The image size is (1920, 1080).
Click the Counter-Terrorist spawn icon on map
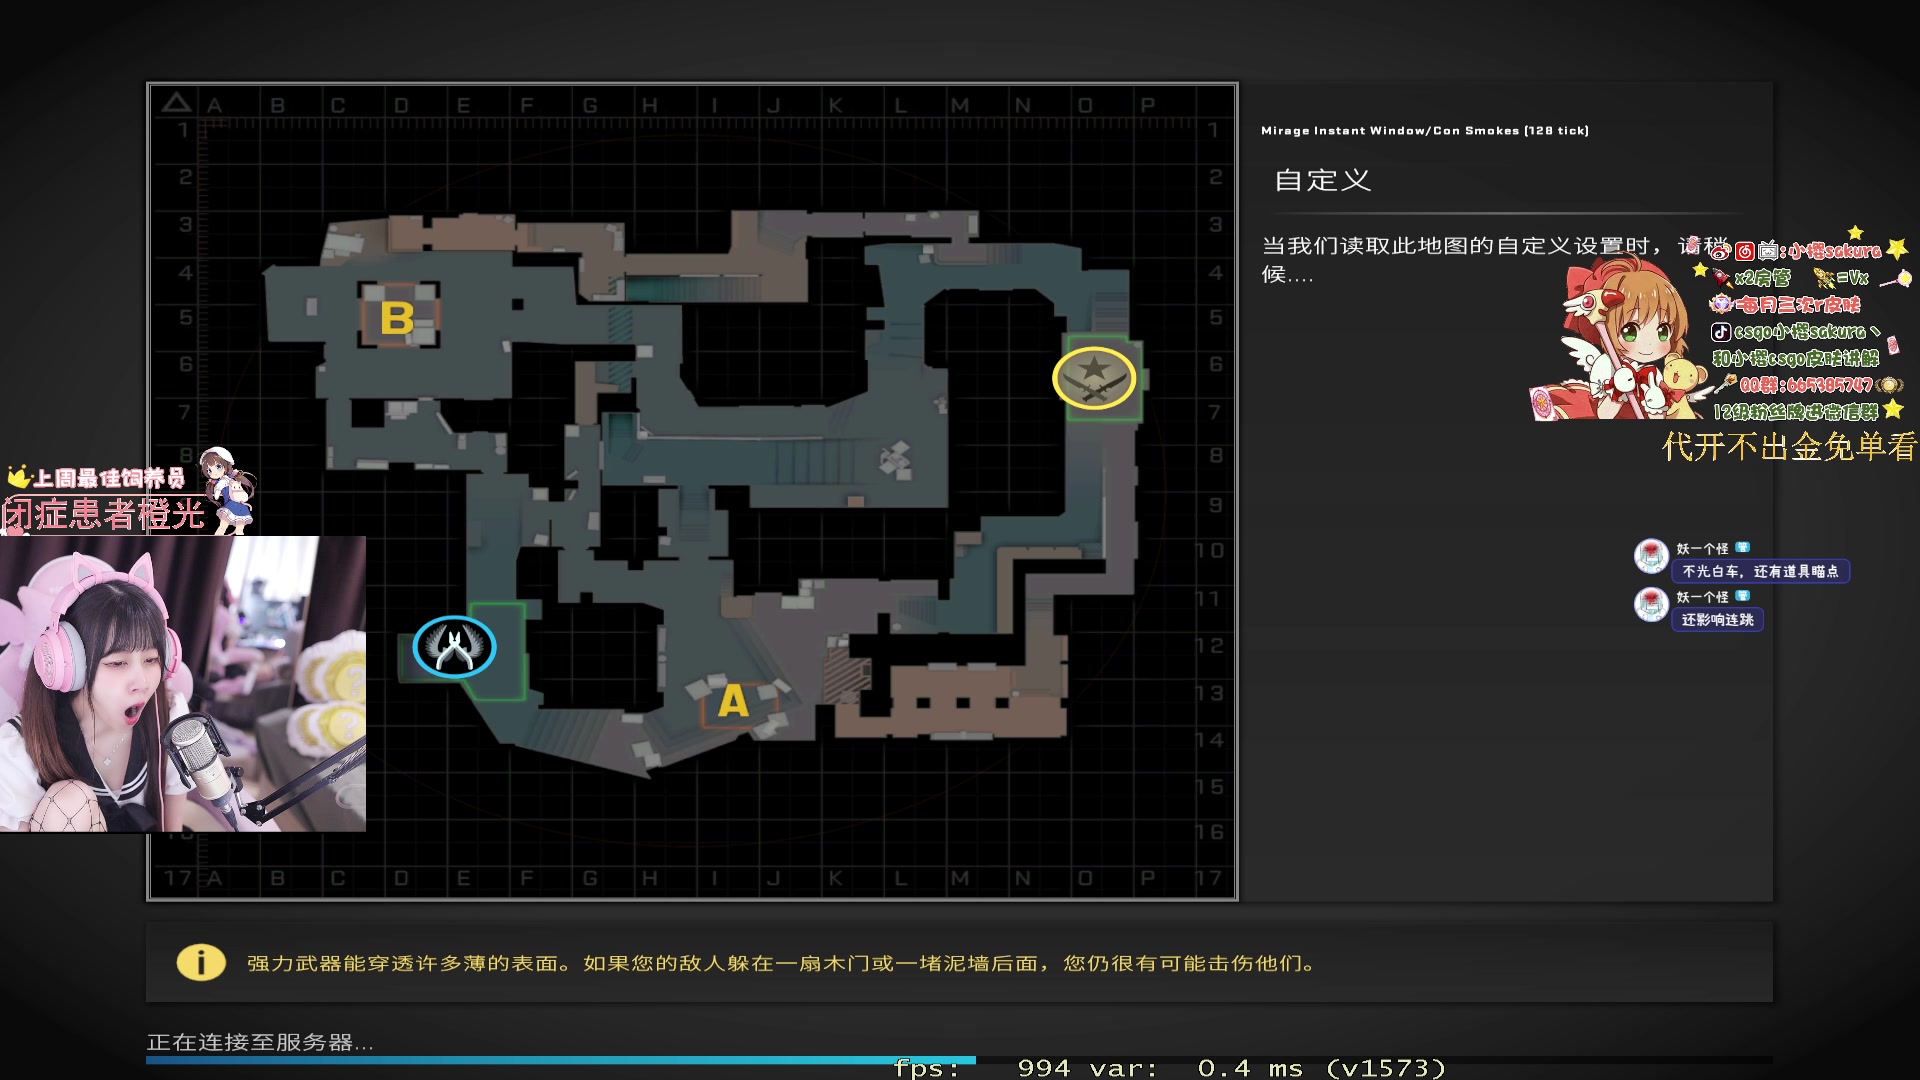coord(454,647)
